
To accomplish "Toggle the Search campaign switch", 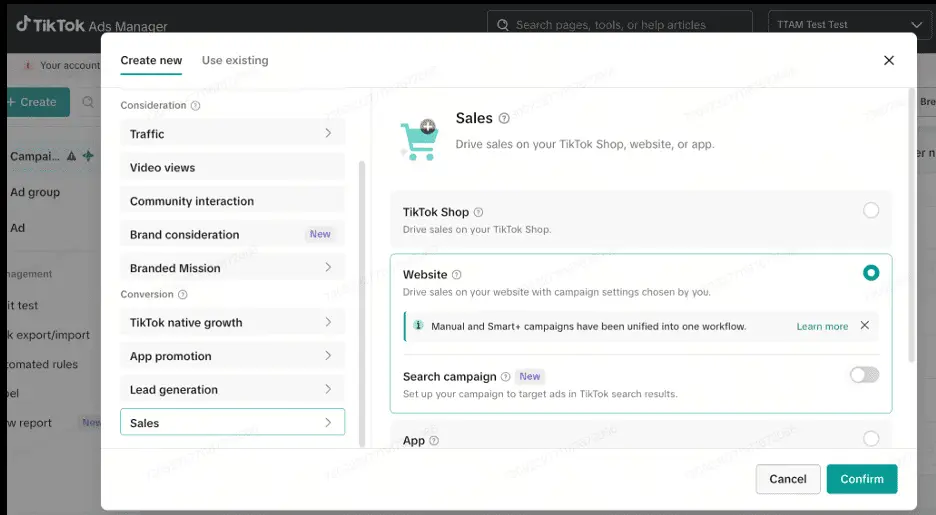I will [x=864, y=375].
